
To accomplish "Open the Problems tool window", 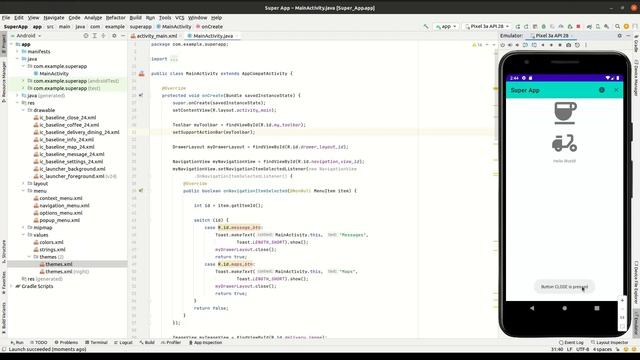I will (x=66, y=342).
